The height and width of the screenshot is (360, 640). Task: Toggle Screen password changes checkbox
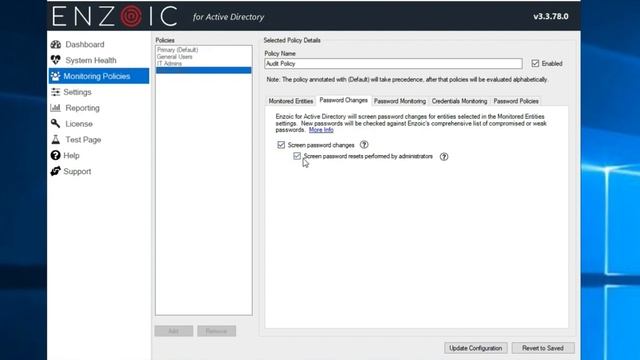tap(281, 144)
